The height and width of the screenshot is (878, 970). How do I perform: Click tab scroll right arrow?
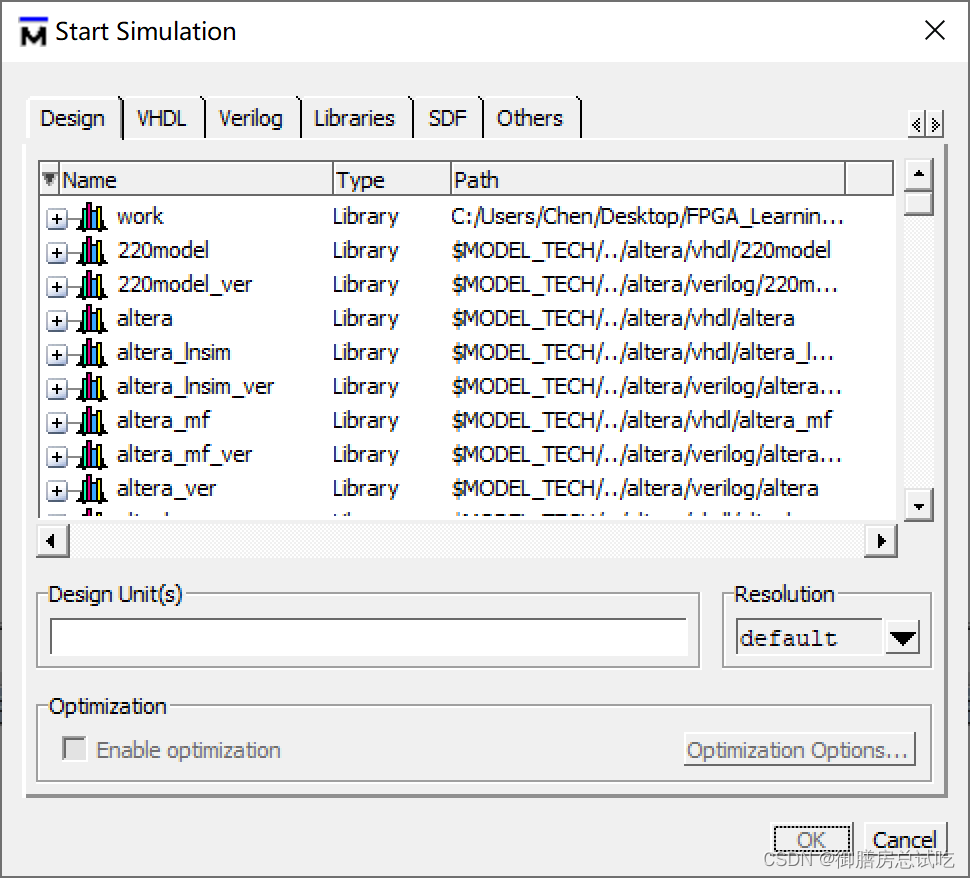click(x=935, y=124)
